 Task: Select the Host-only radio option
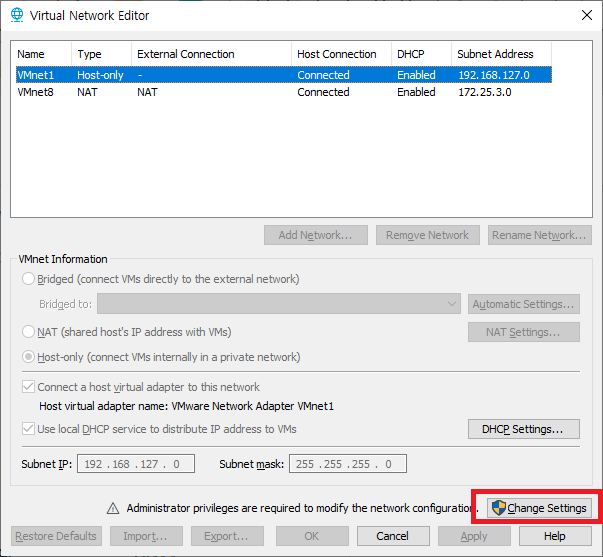coord(28,357)
